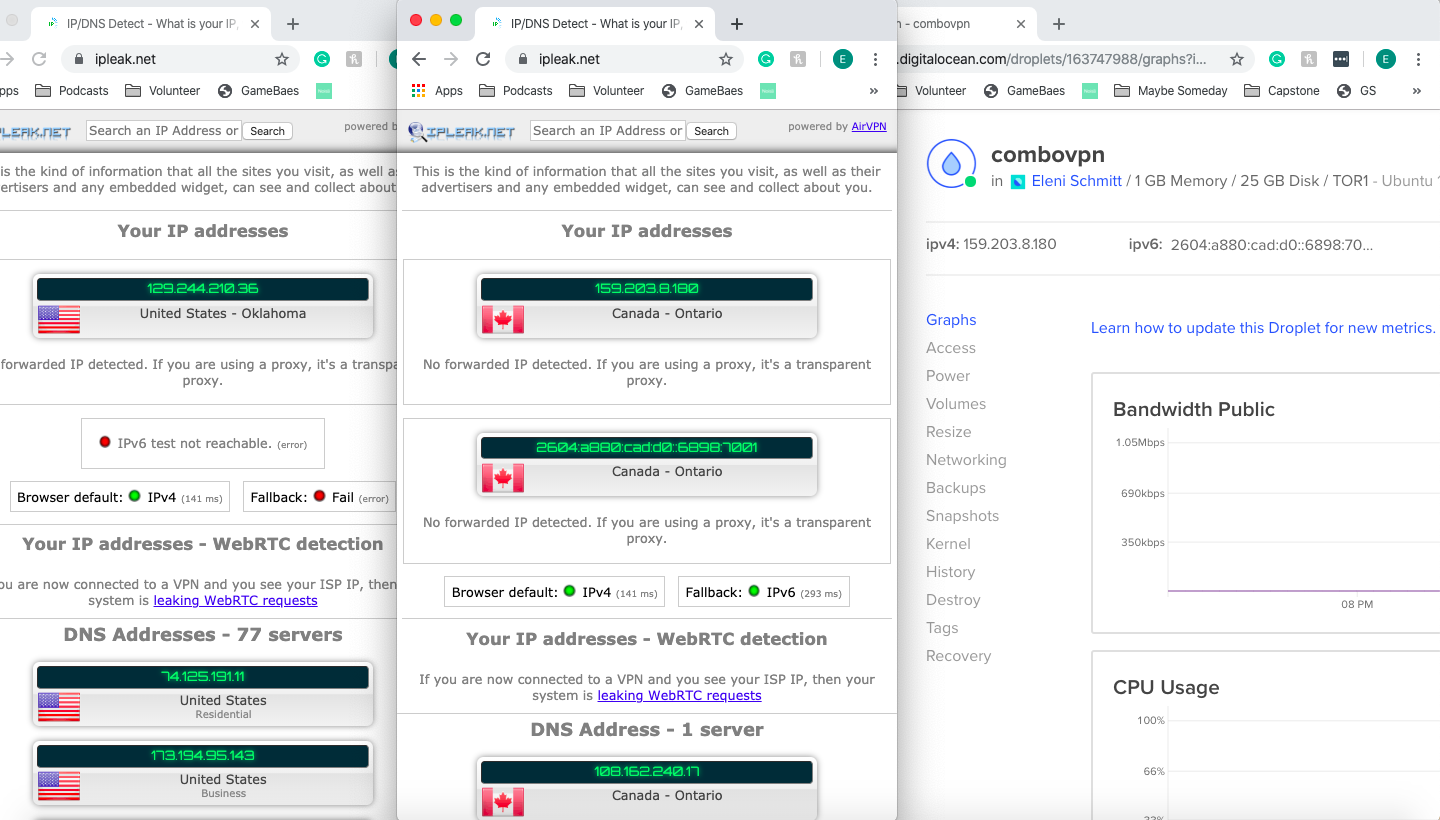The height and width of the screenshot is (820, 1440).
Task: Click the Search button in the middle ipleak window
Action: (711, 131)
